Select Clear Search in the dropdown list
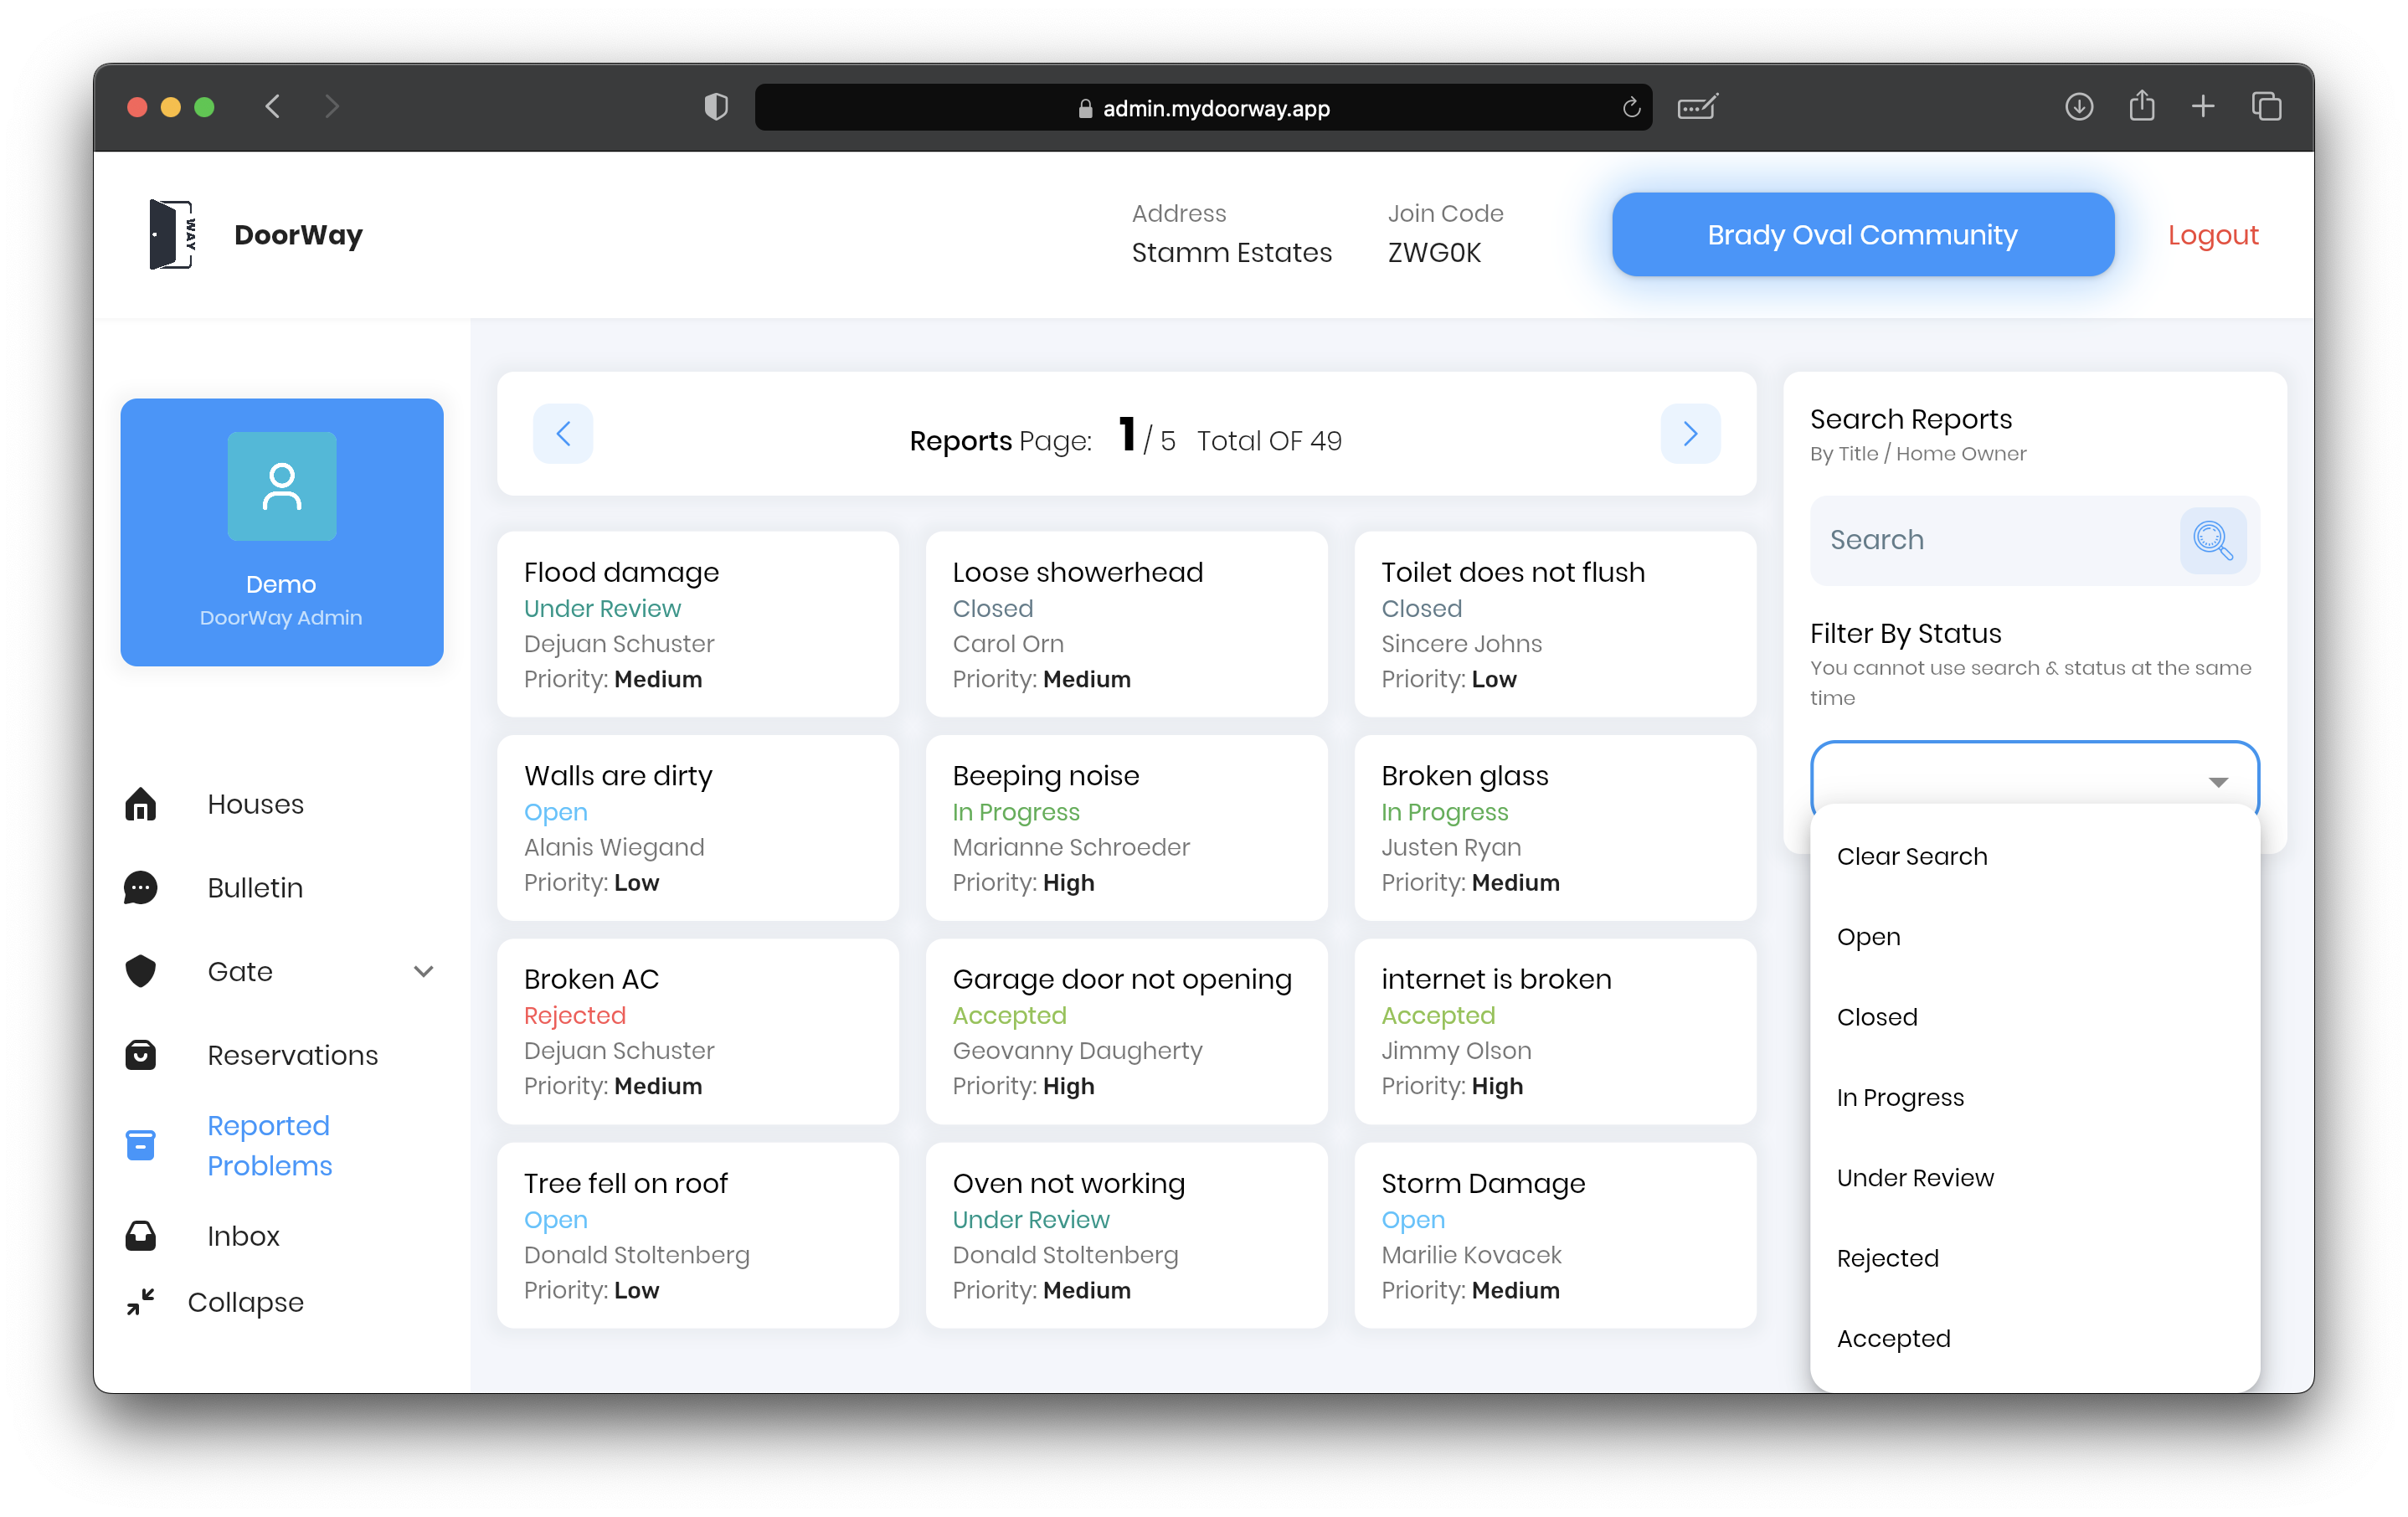The width and height of the screenshot is (2408, 1517). point(1911,855)
